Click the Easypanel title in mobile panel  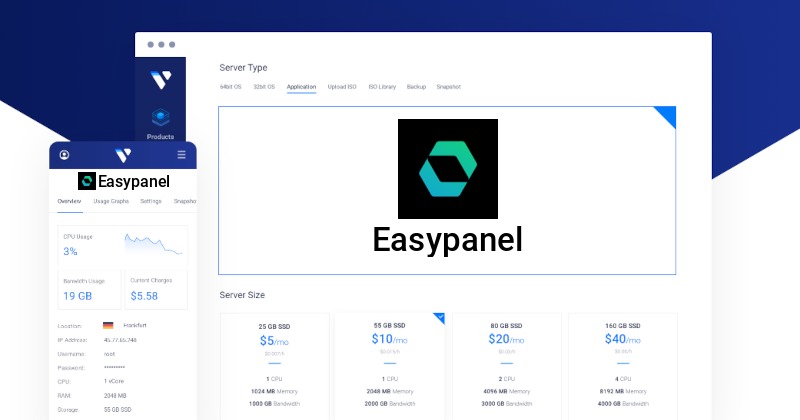point(134,181)
